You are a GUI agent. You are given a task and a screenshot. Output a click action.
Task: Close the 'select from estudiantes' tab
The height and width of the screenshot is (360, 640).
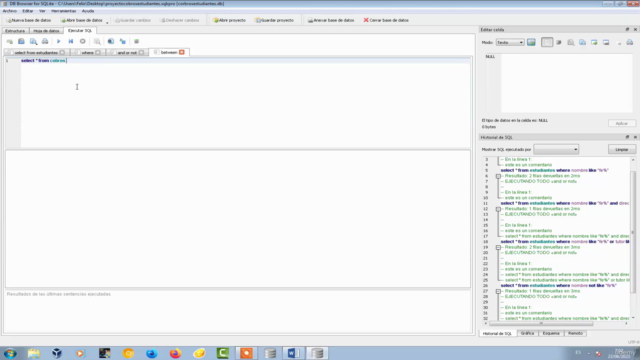(62, 52)
